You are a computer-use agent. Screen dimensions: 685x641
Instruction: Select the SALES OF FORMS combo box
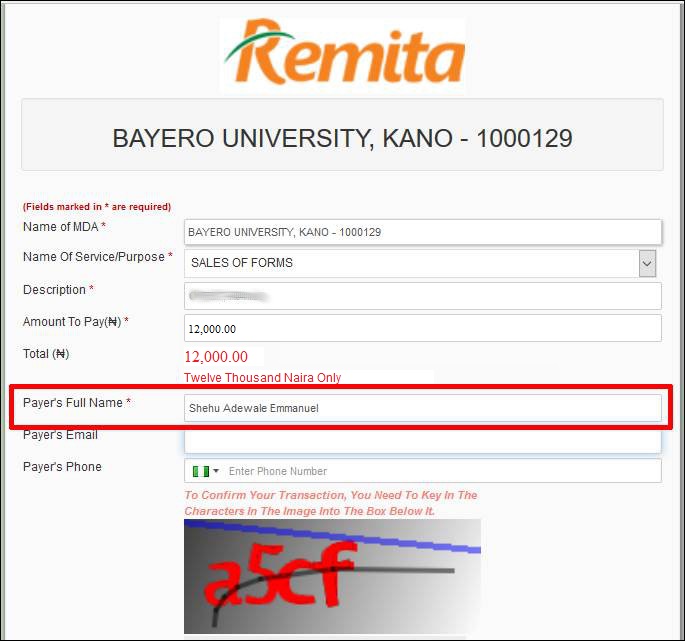click(x=422, y=263)
